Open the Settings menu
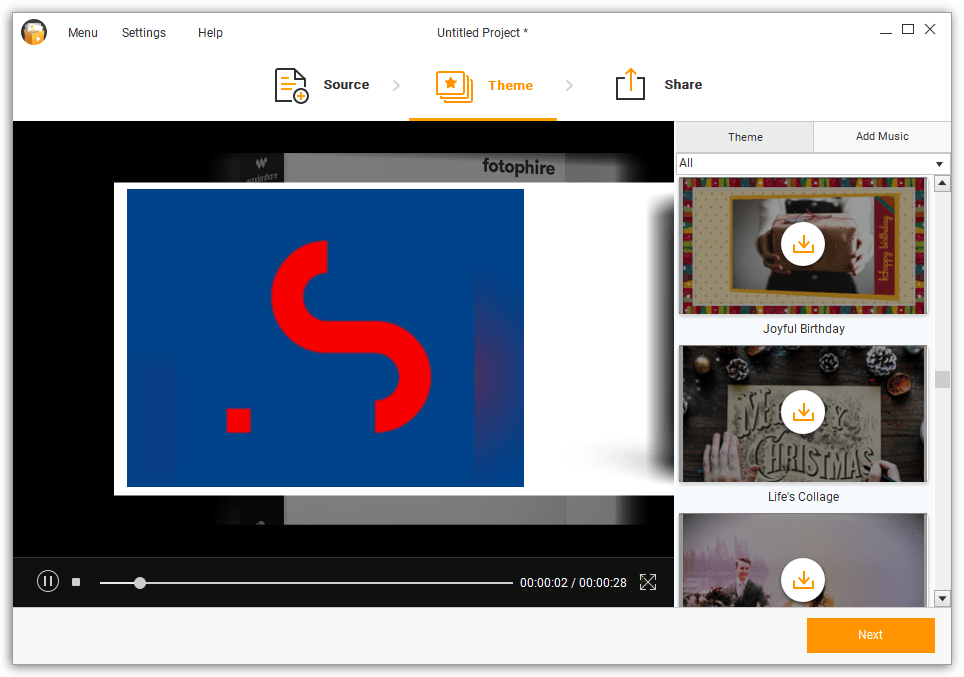Image resolution: width=964 pixels, height=677 pixels. [144, 33]
